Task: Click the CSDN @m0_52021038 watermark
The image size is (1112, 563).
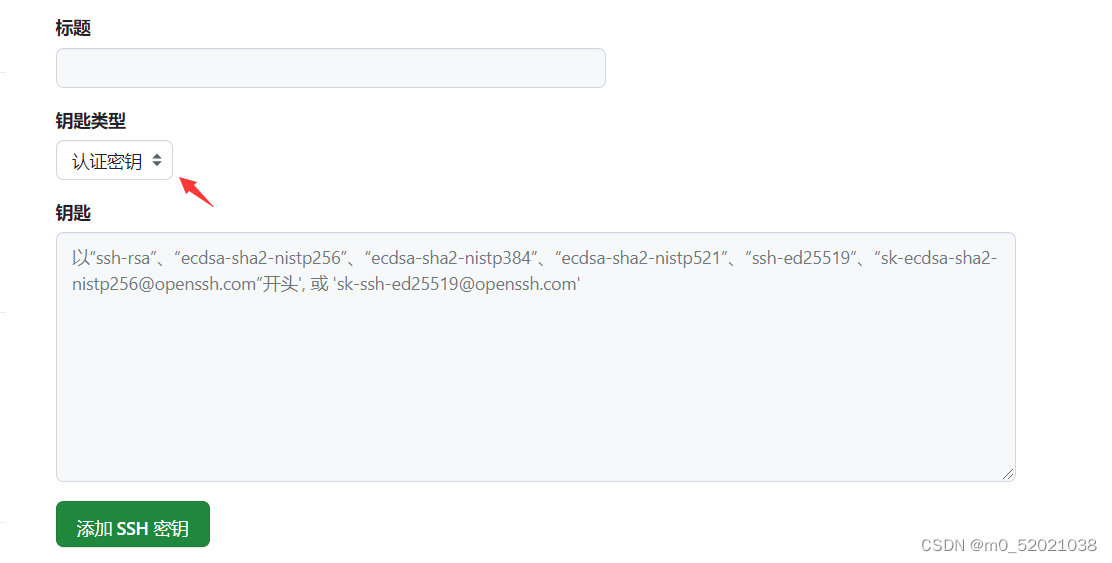Action: pos(1008,545)
